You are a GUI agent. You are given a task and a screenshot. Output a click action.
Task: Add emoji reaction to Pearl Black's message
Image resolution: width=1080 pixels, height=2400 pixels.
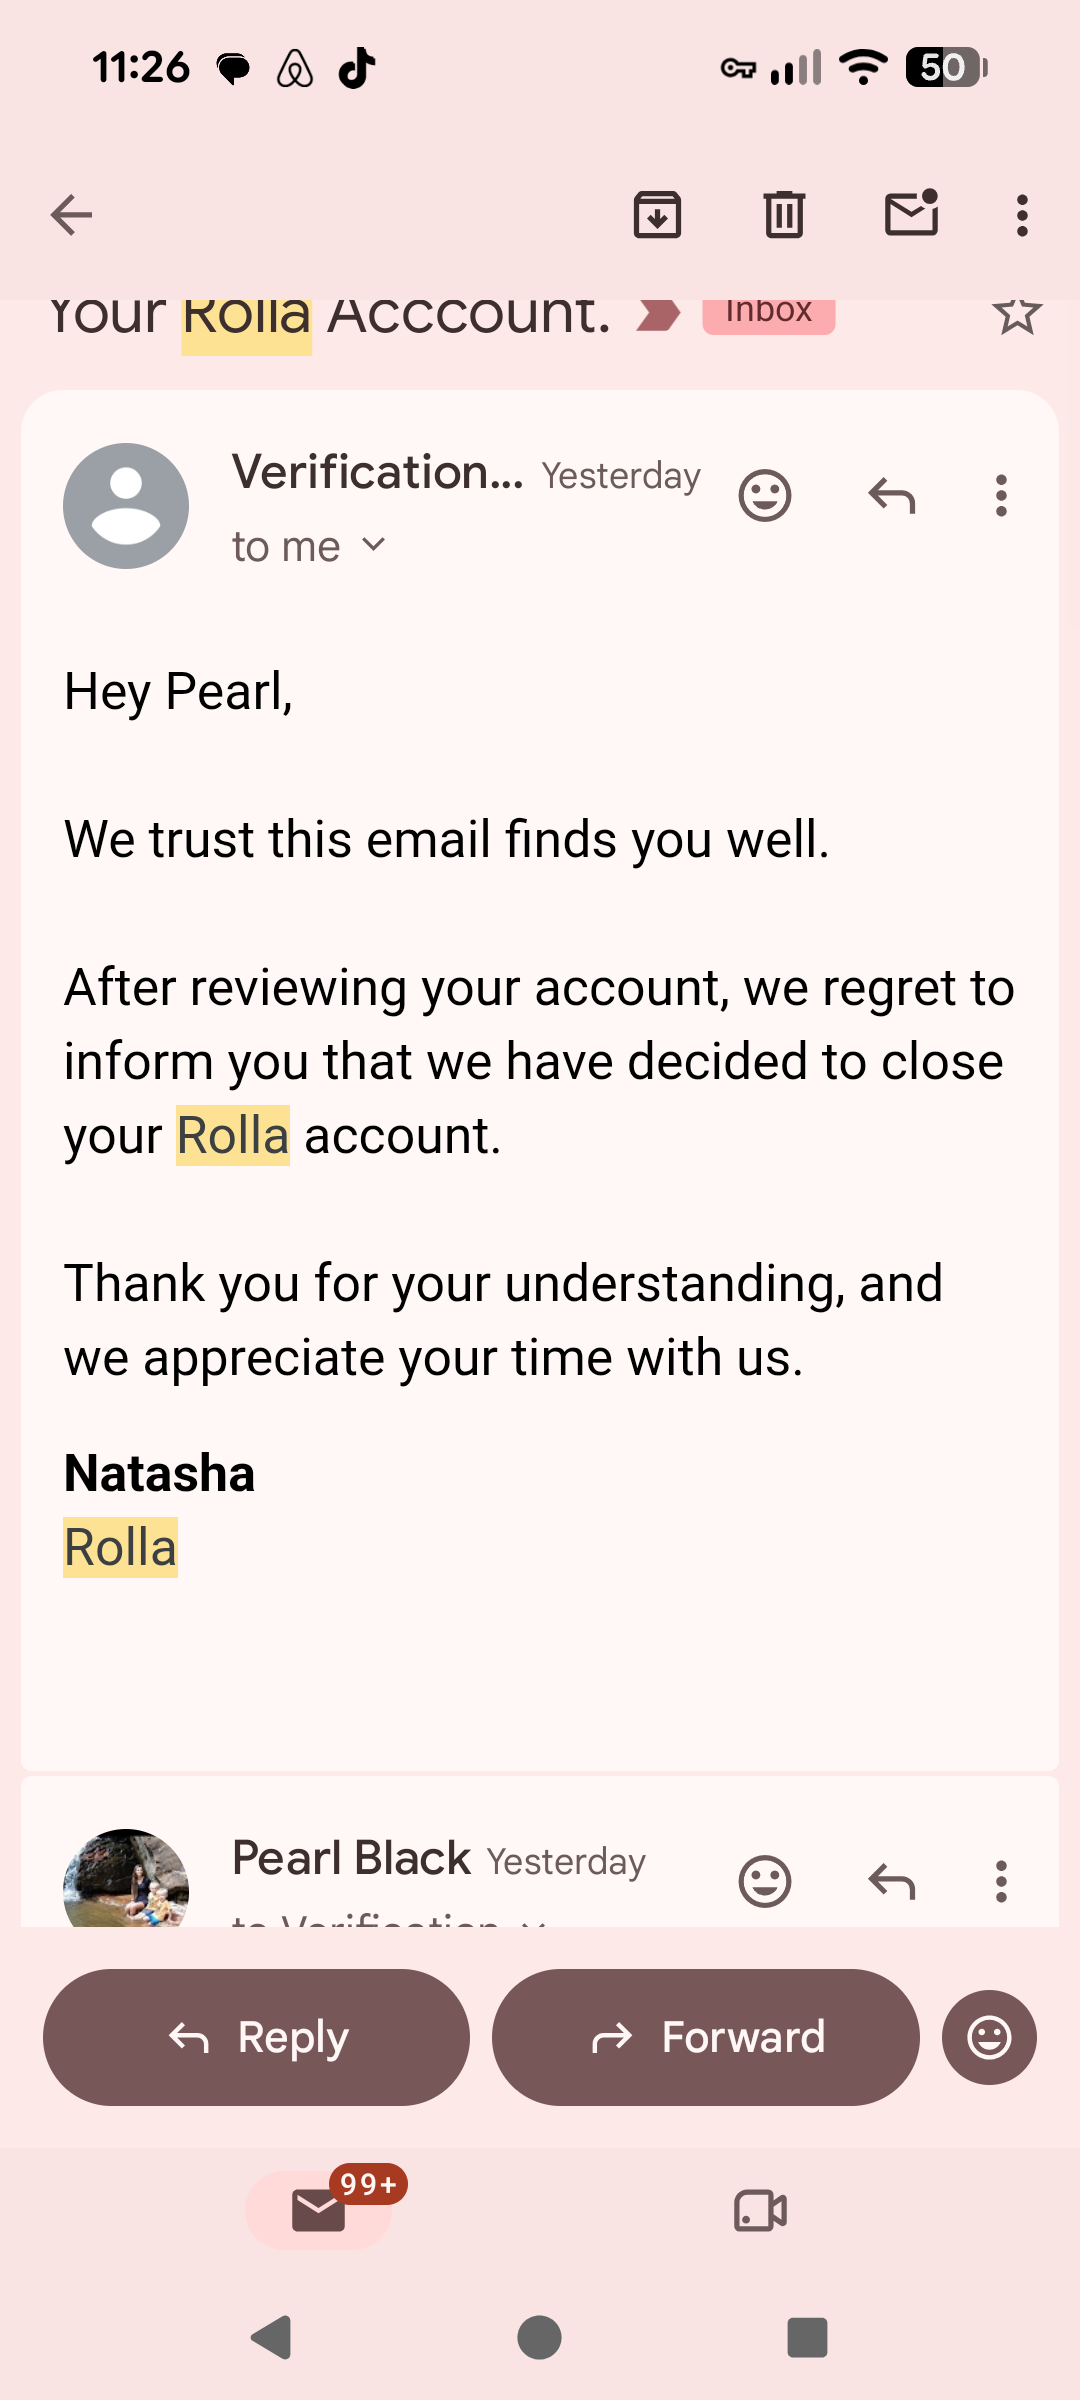point(765,1881)
